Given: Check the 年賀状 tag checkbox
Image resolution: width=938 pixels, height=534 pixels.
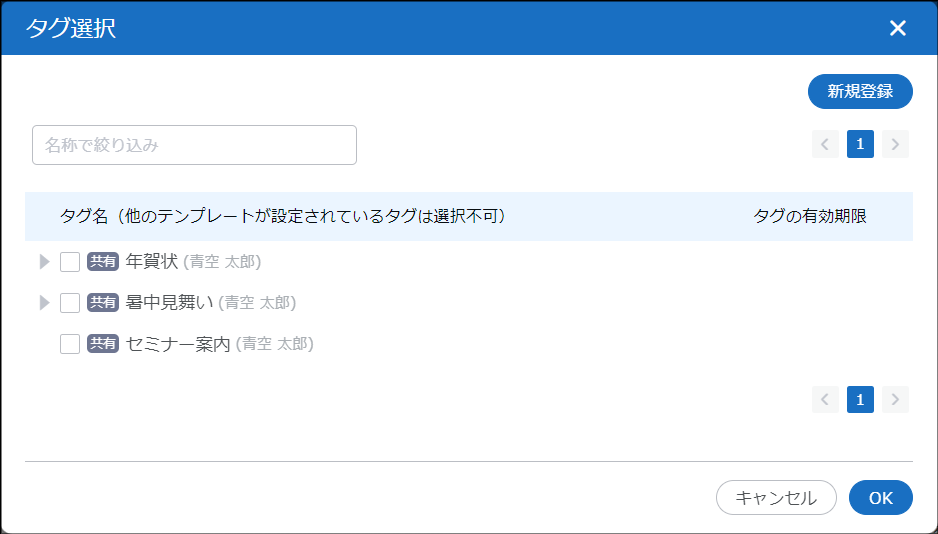Looking at the screenshot, I should [70, 262].
